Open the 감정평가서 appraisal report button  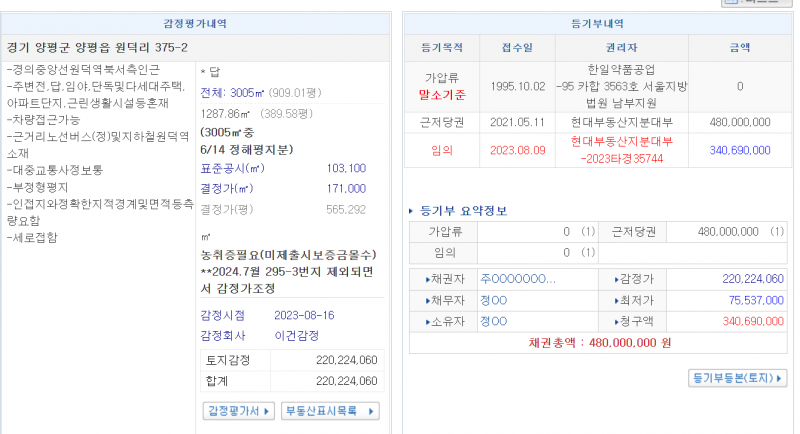click(x=239, y=411)
